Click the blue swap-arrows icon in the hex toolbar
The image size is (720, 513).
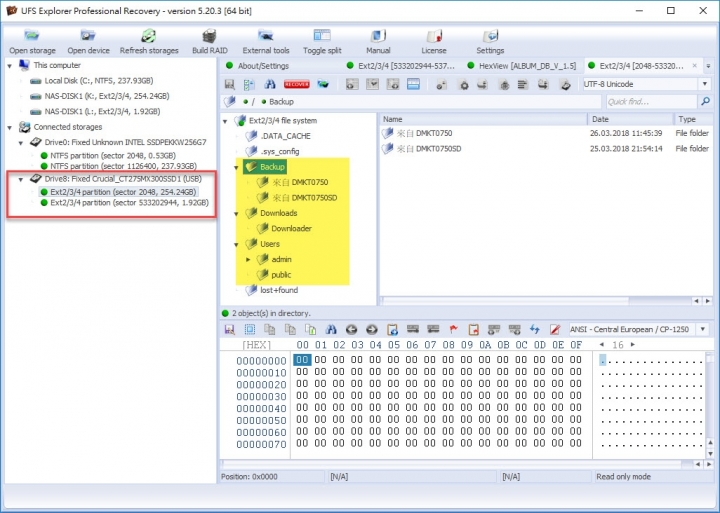(534, 329)
